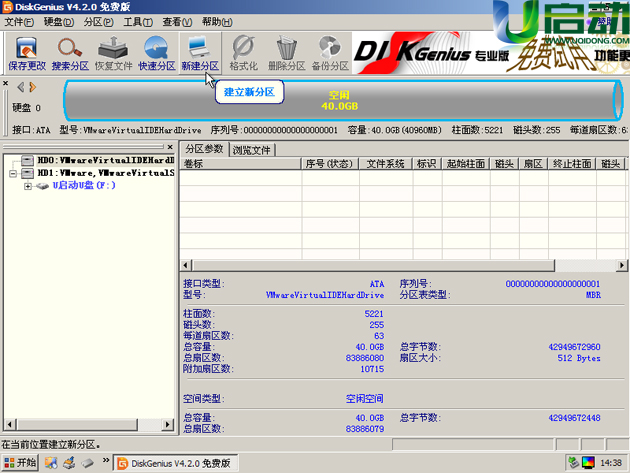Open the 开始 Start menu
The height and width of the screenshot is (473, 630).
(x=20, y=463)
